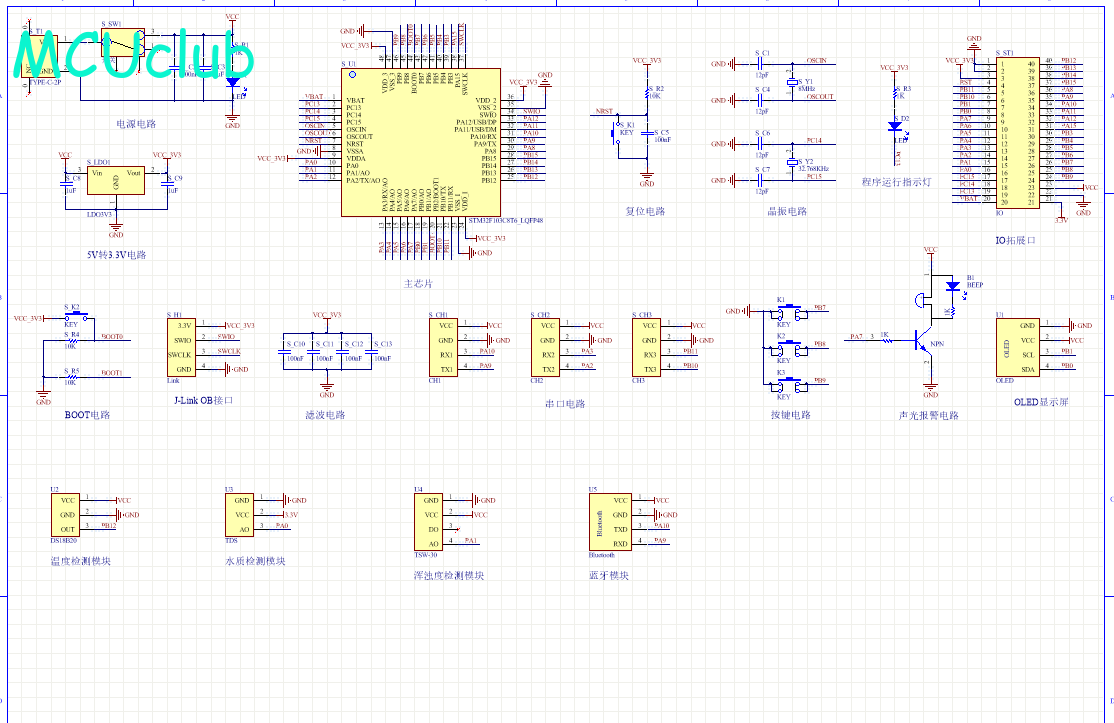Select the STM32F103C8T6 main chip component
The image size is (1114, 723).
(x=420, y=142)
